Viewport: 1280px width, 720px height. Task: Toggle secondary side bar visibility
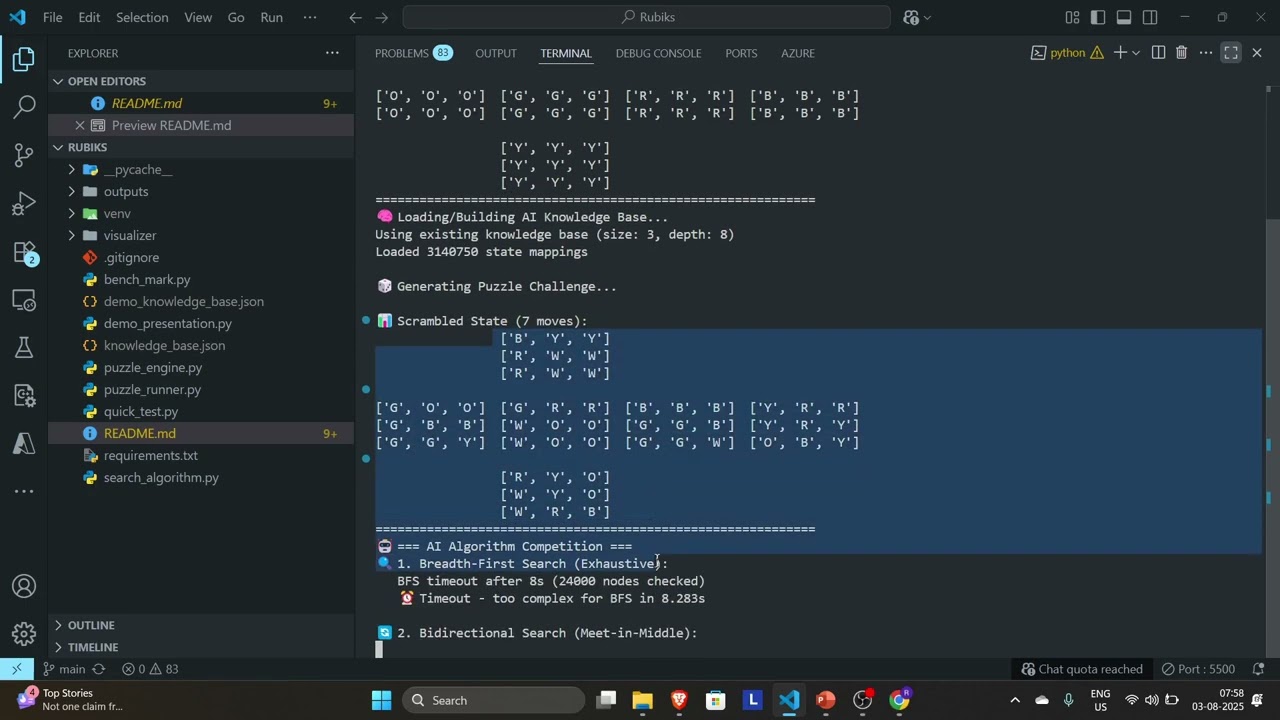tap(1150, 17)
